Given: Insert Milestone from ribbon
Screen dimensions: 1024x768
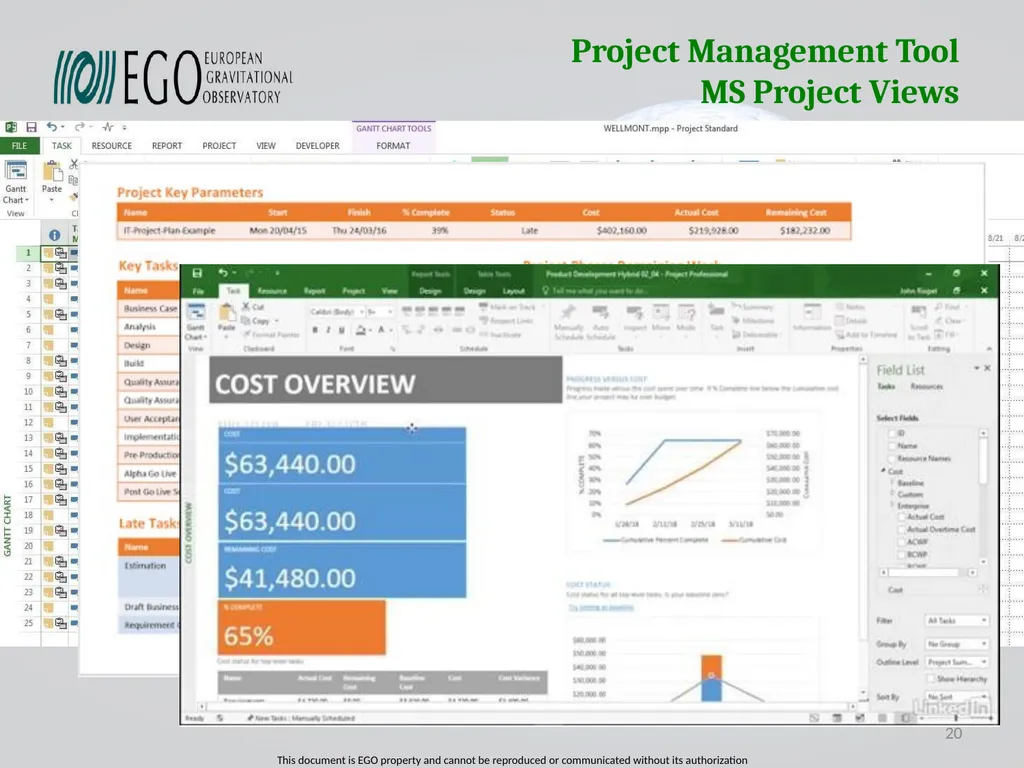Looking at the screenshot, I should click(752, 321).
